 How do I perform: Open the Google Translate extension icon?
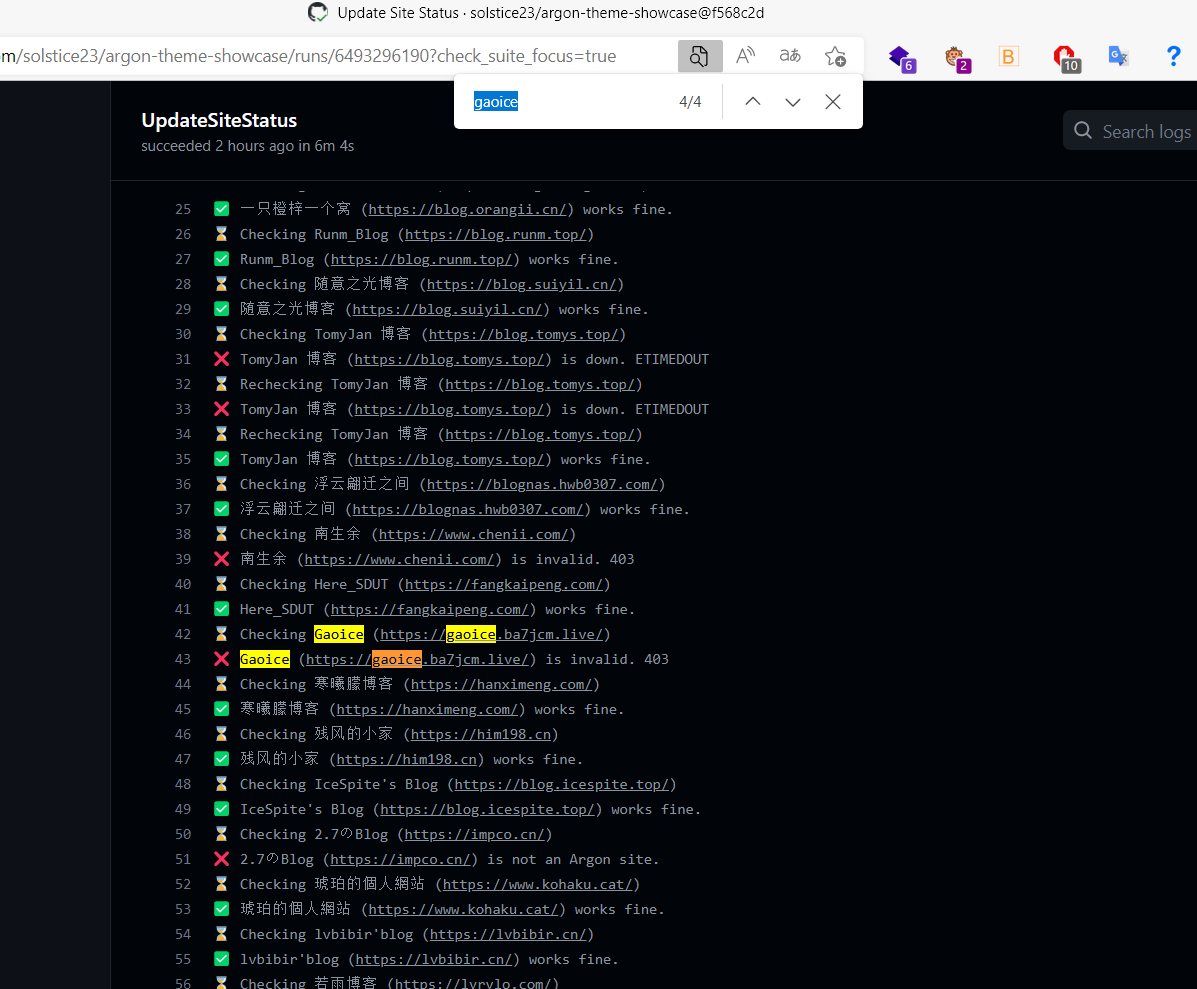coord(1117,57)
